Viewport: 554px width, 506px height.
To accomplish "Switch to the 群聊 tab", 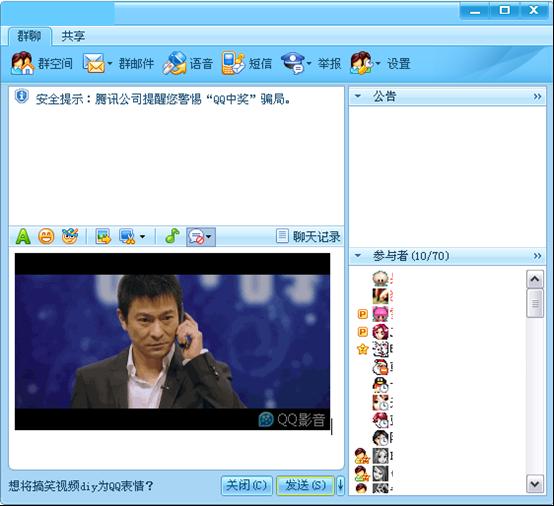I will click(x=30, y=36).
